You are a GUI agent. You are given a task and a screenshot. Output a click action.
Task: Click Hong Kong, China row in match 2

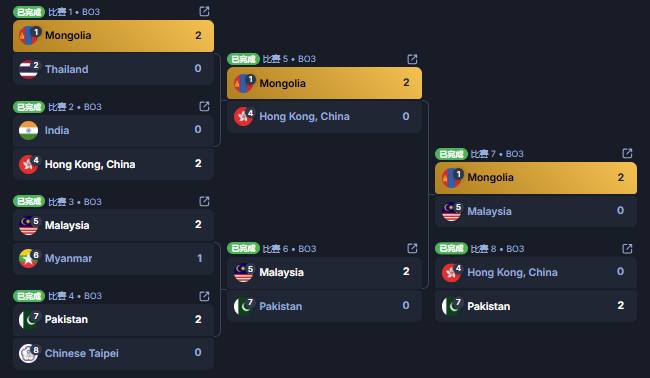tap(113, 164)
